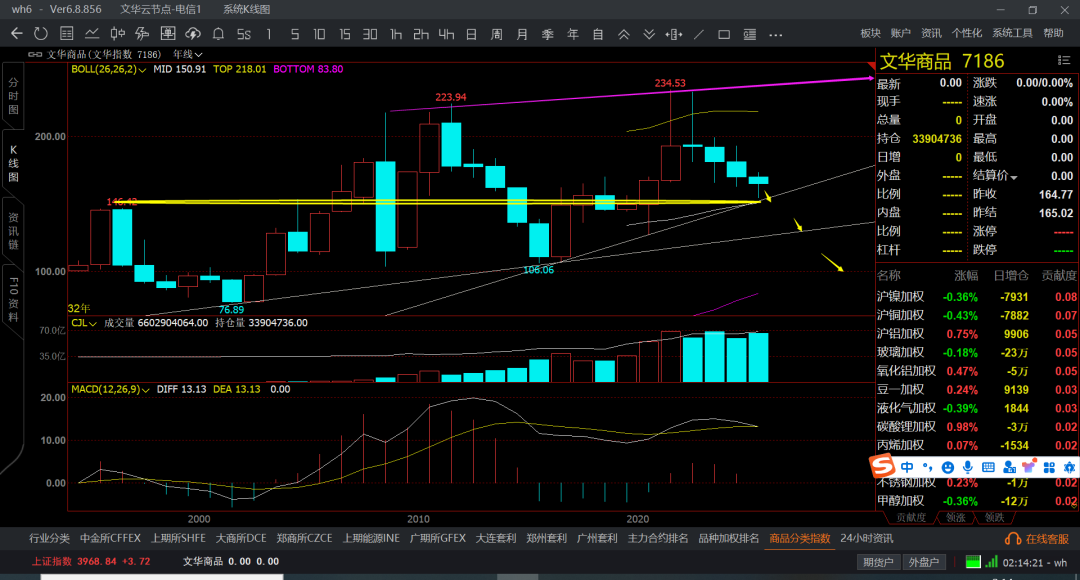Screen dimensions: 1080x580
Task: Click the alert bell icon
Action: 218,34
